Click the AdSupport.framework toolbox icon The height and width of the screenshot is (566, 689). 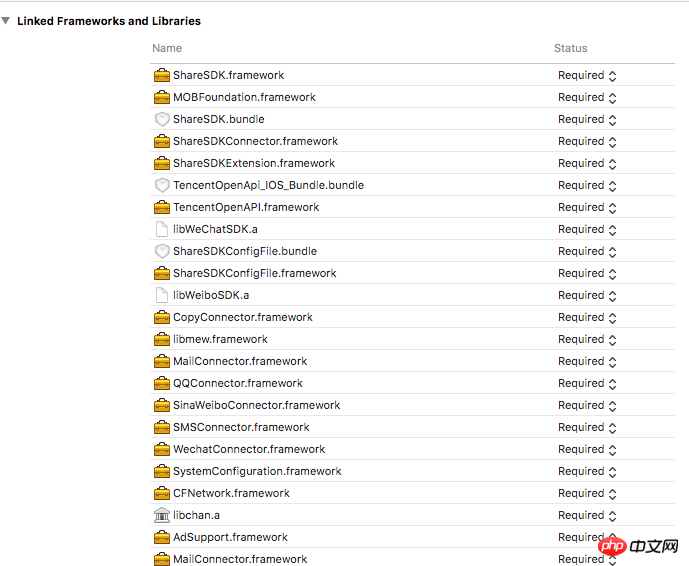coord(162,537)
